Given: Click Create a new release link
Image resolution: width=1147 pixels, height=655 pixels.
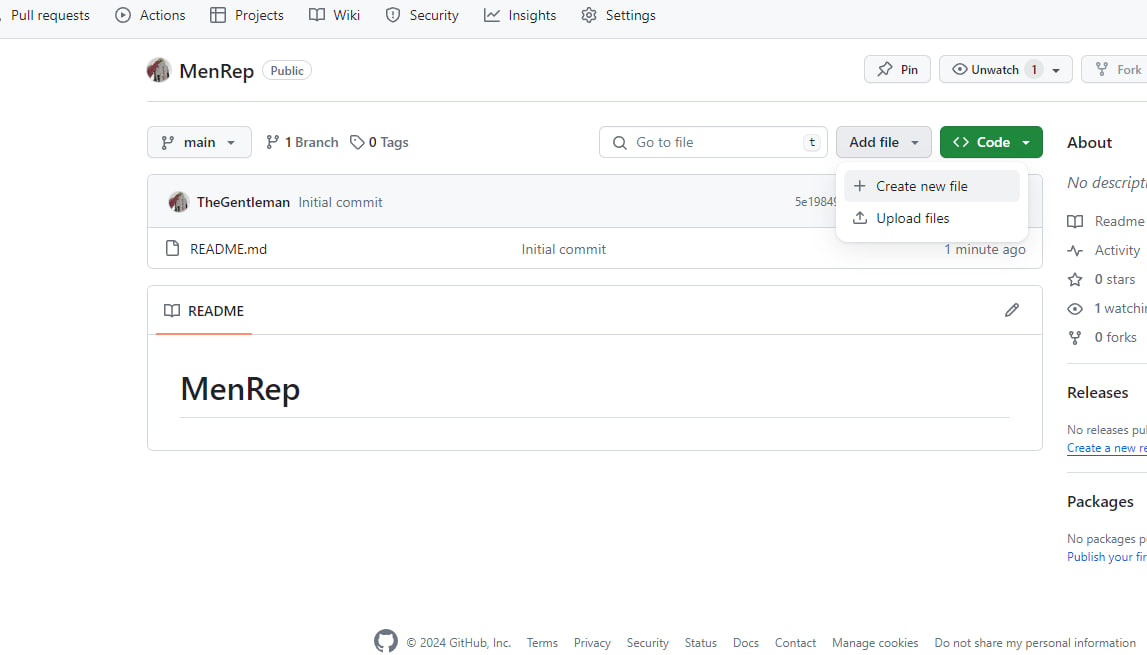Looking at the screenshot, I should point(1106,448).
